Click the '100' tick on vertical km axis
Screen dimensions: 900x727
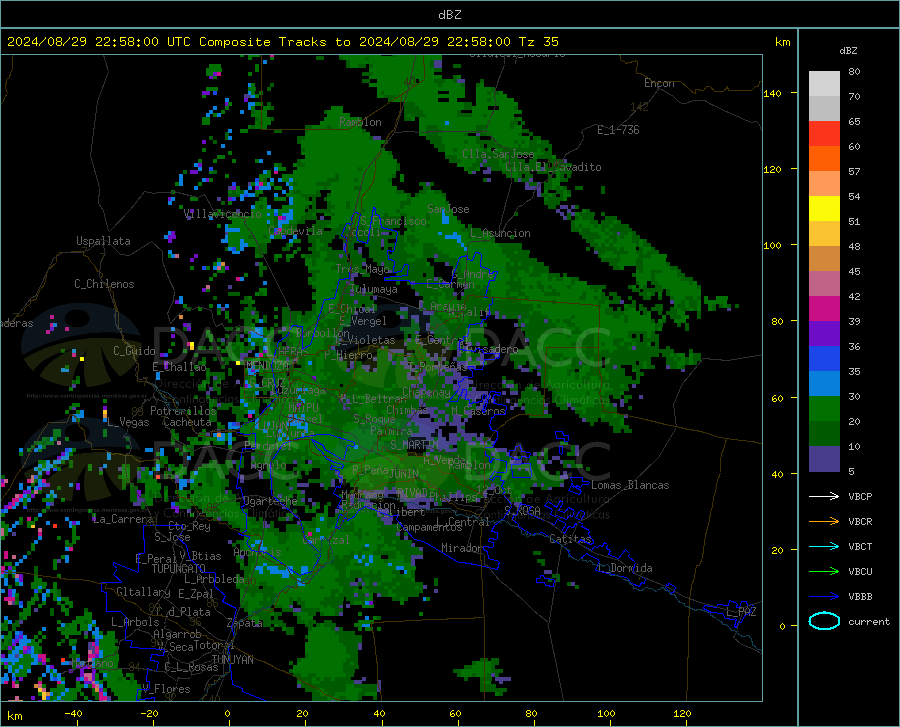(772, 245)
